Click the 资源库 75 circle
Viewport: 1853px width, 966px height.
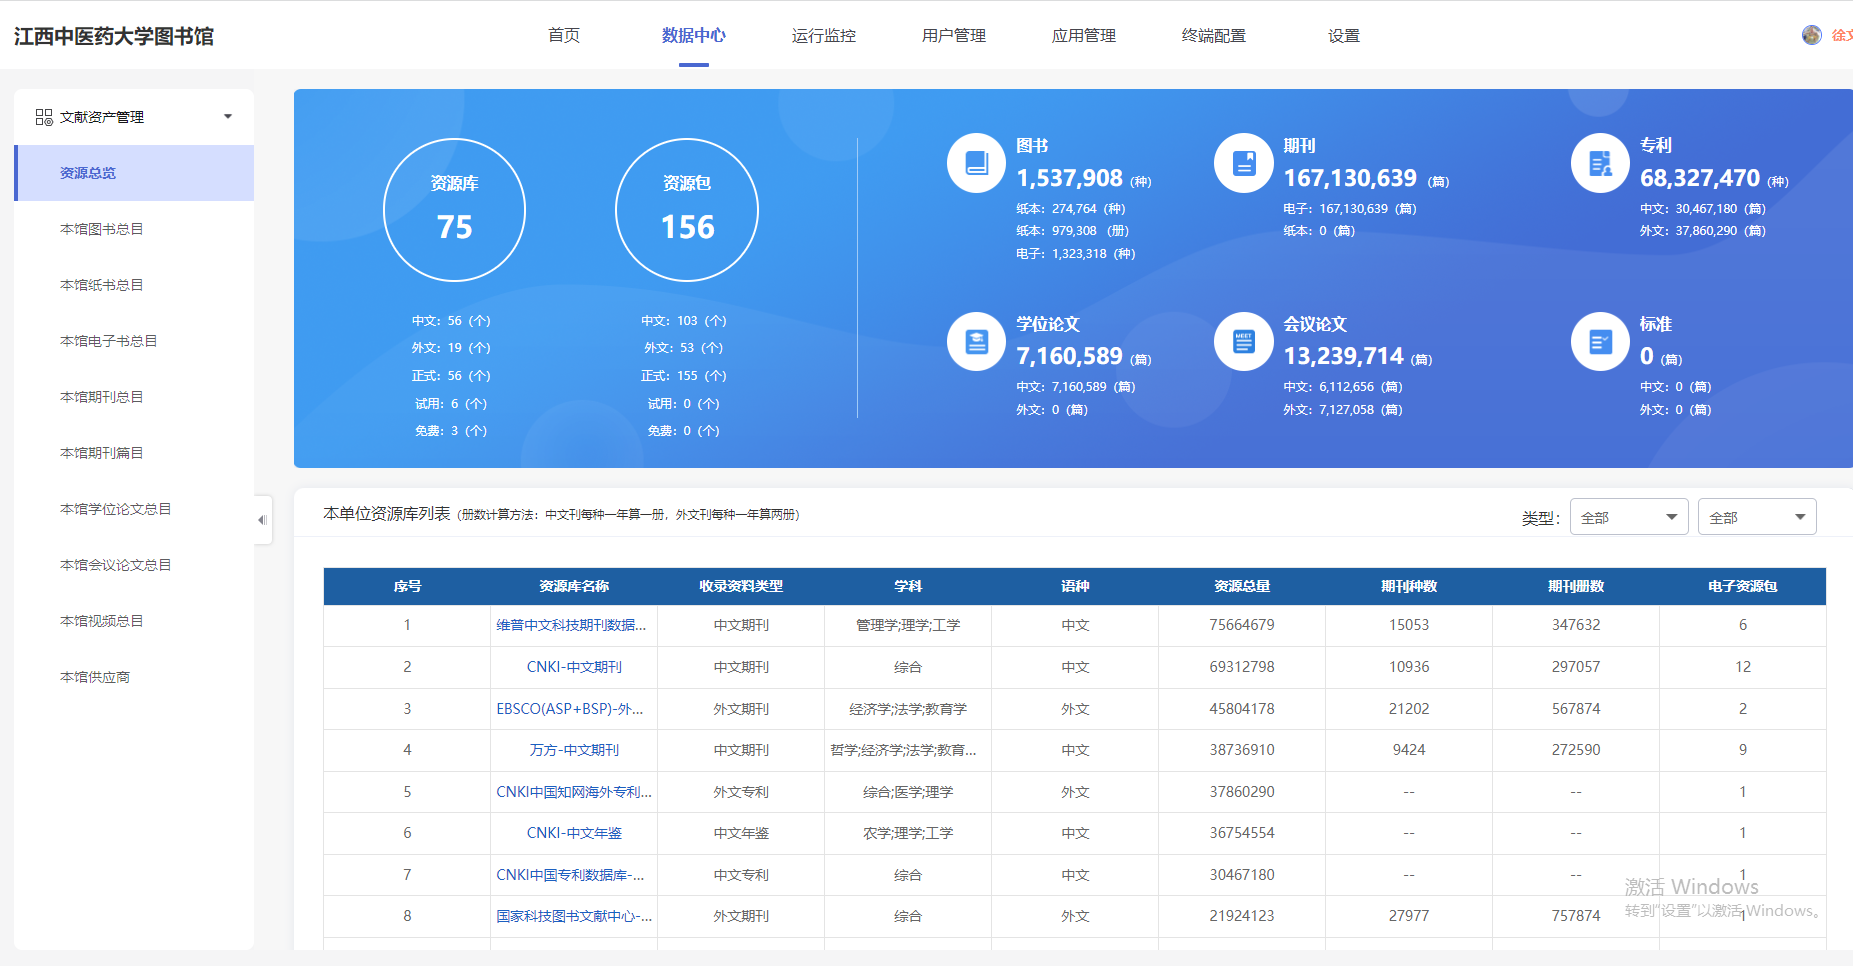[454, 210]
